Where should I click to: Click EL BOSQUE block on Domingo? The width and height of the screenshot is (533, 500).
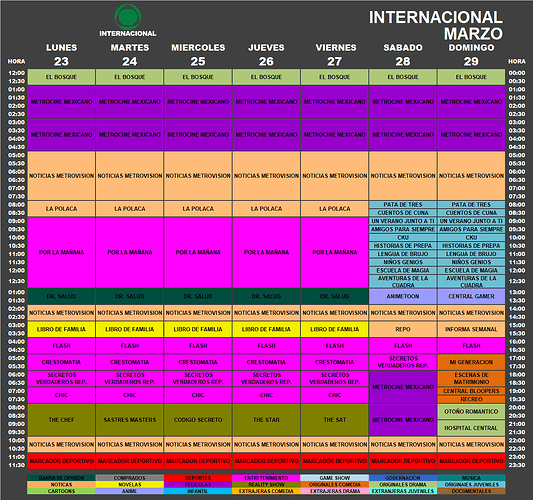click(471, 77)
